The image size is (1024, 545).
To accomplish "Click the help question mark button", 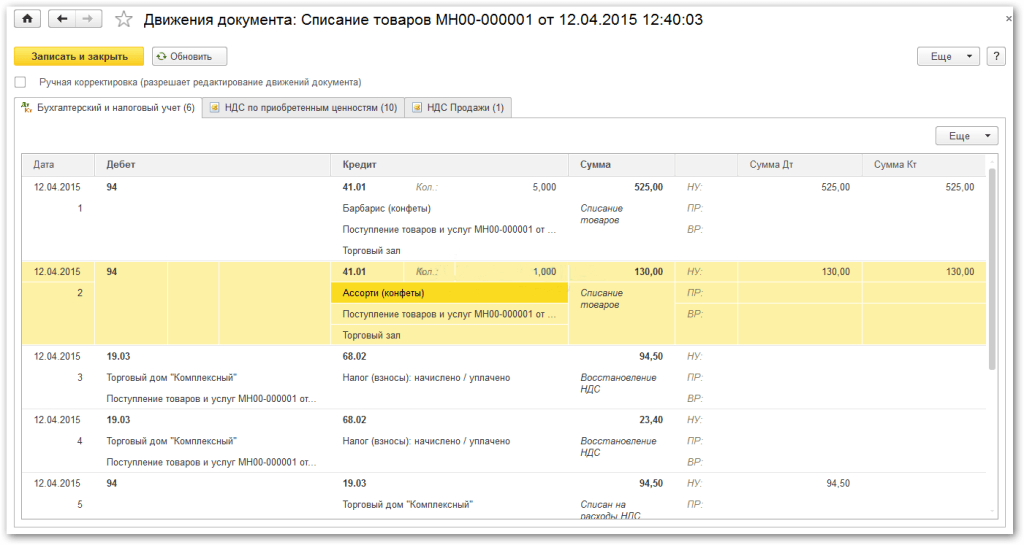I will [x=995, y=57].
